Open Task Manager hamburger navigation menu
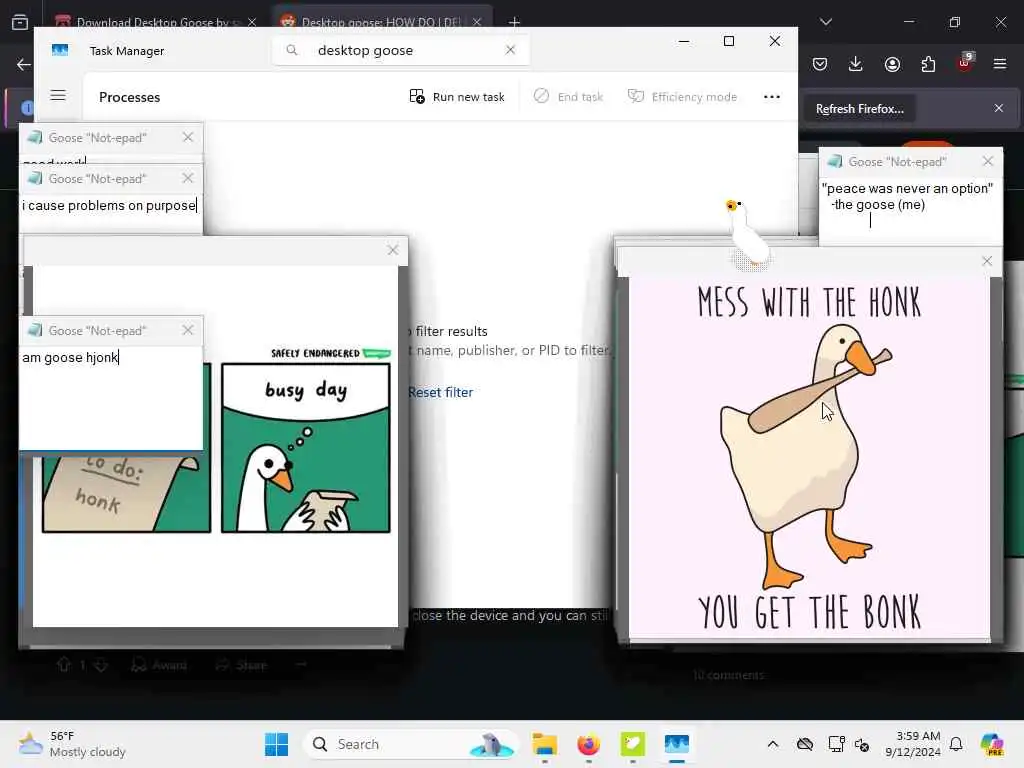 [58, 96]
